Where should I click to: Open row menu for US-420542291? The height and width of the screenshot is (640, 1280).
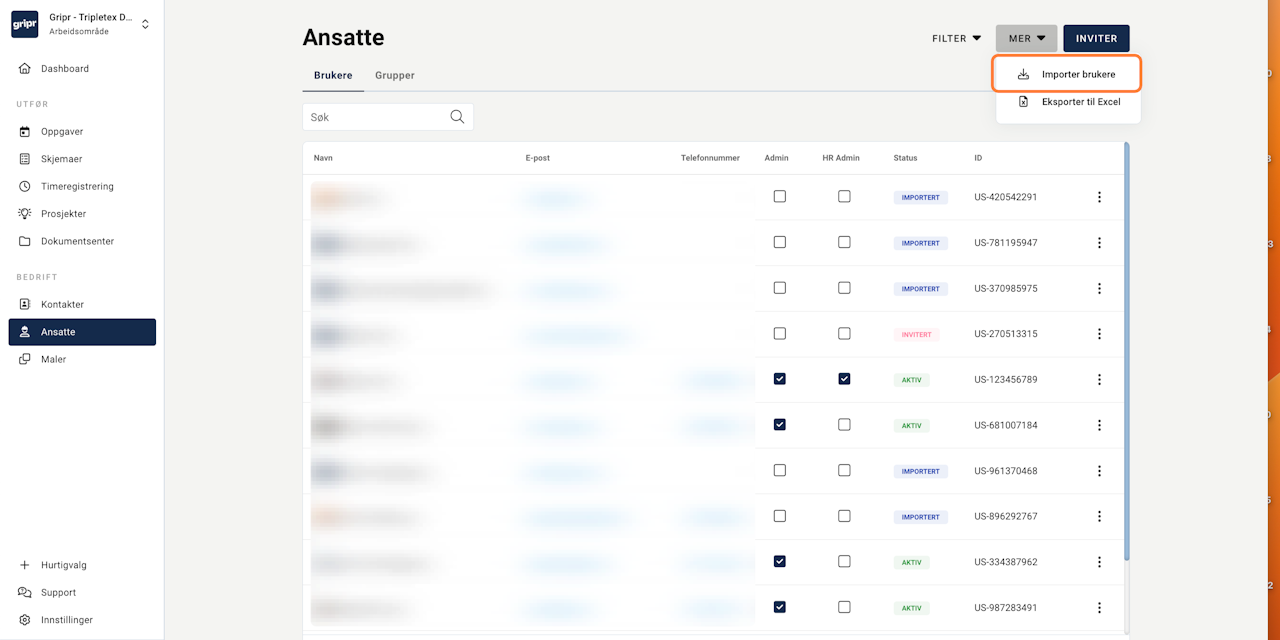click(1099, 197)
